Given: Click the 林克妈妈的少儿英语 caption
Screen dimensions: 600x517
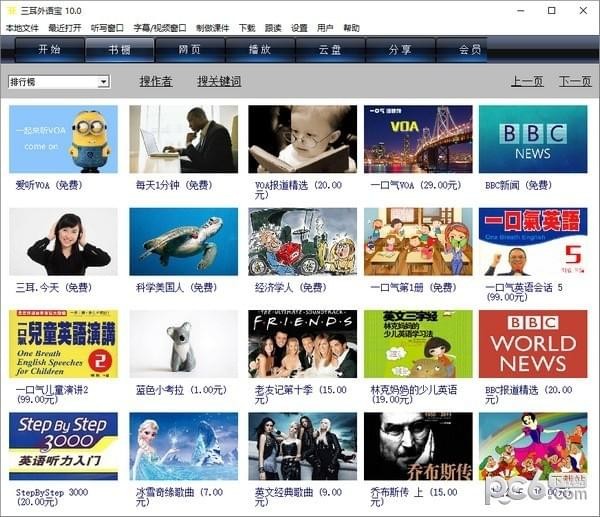Looking at the screenshot, I should (x=414, y=394).
